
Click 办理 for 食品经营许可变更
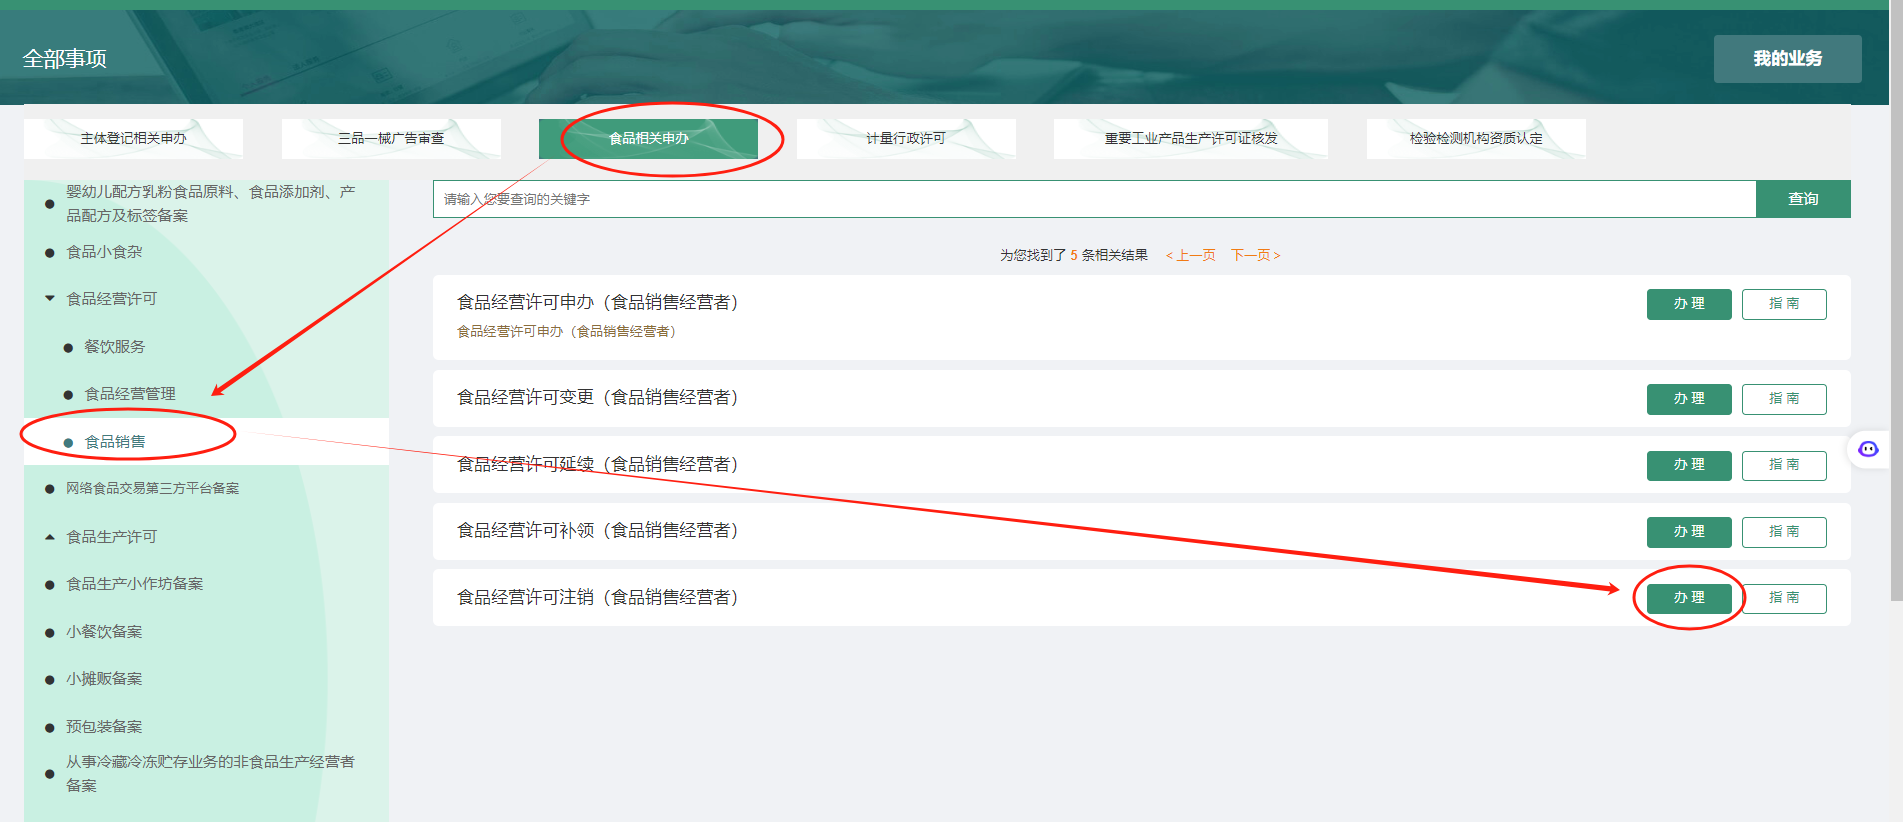point(1688,399)
